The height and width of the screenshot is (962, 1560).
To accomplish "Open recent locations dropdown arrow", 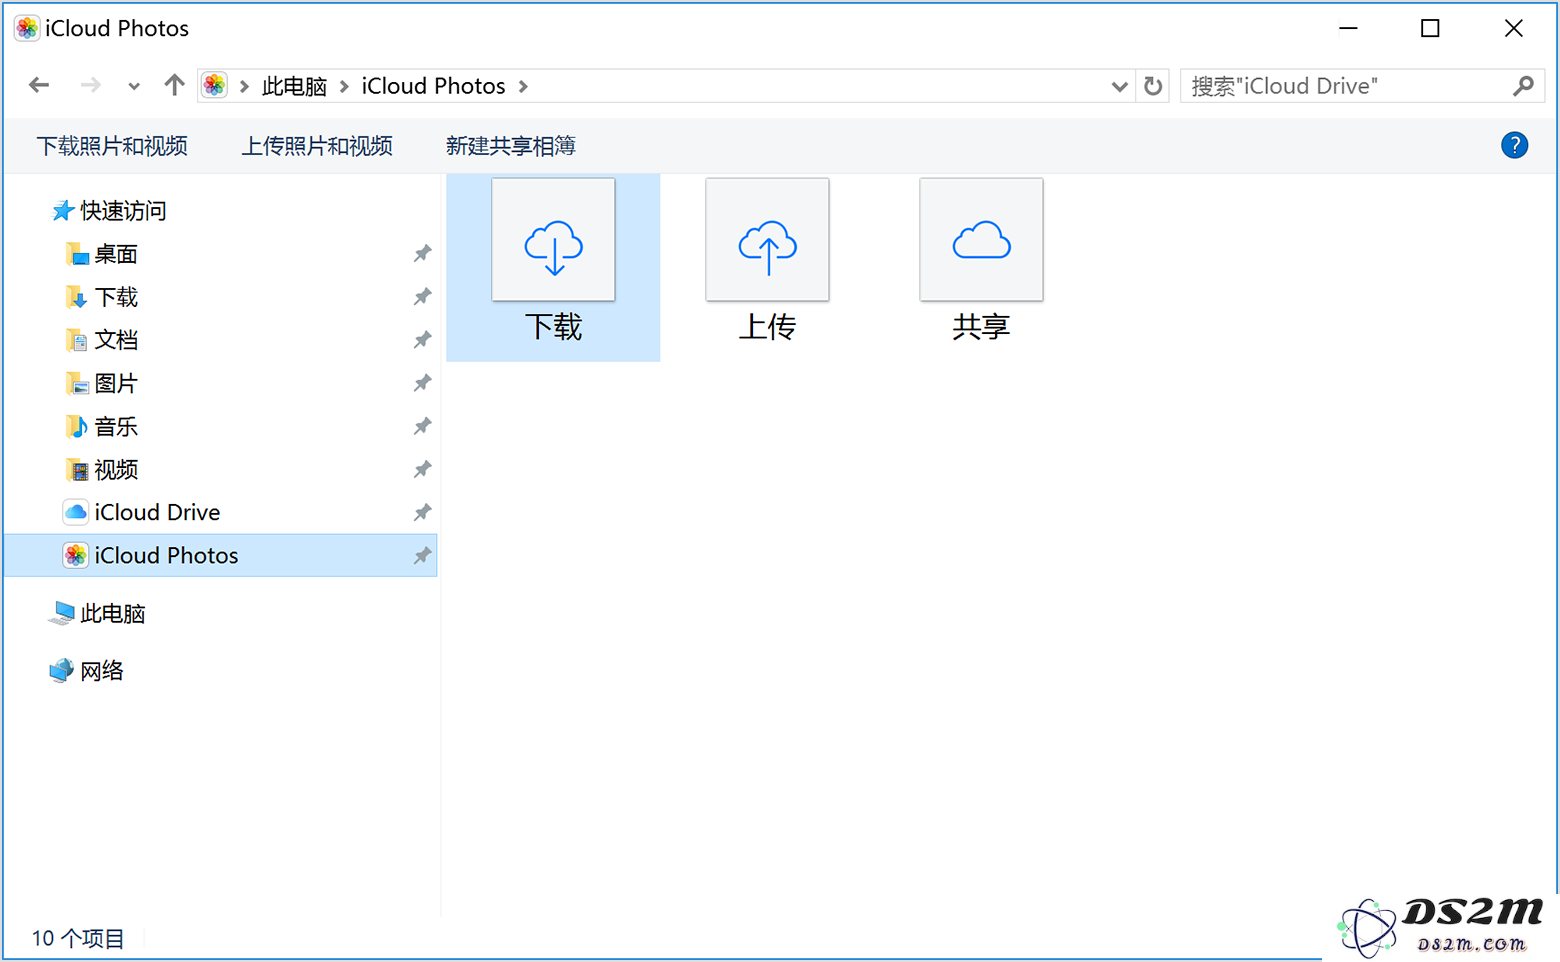I will 134,86.
